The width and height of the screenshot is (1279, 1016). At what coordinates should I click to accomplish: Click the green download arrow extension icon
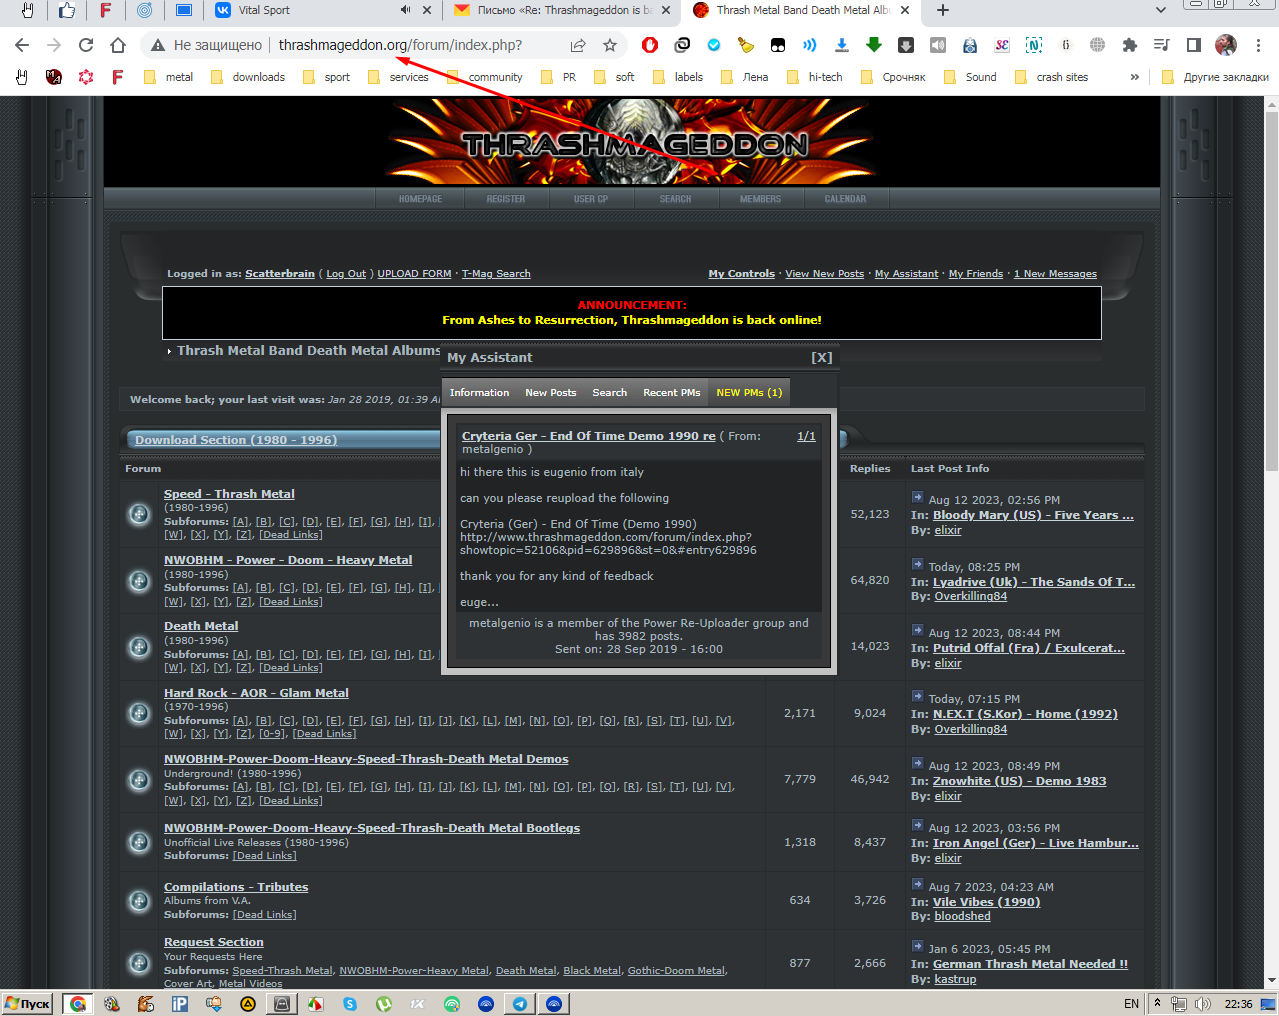pyautogui.click(x=874, y=45)
